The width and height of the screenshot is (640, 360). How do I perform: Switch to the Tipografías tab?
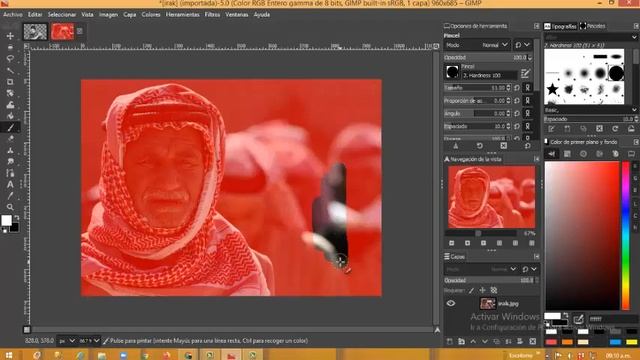tap(561, 26)
